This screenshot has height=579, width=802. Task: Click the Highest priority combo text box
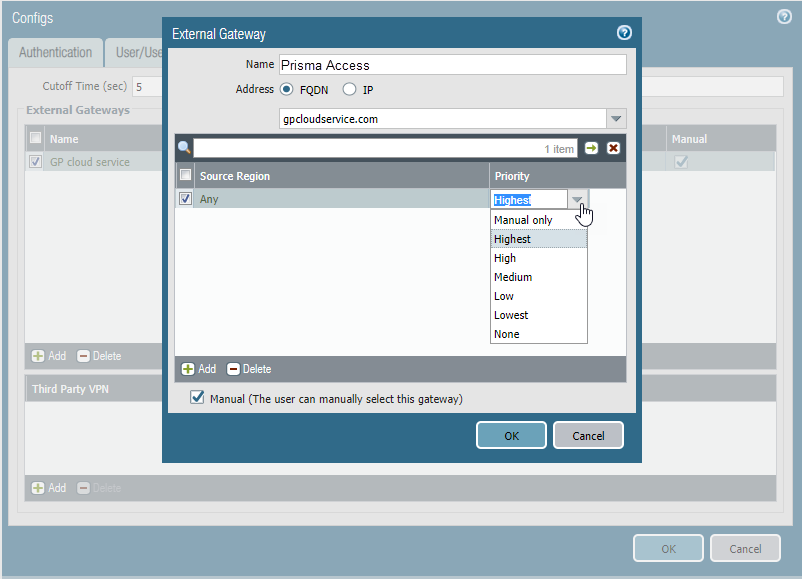point(529,199)
